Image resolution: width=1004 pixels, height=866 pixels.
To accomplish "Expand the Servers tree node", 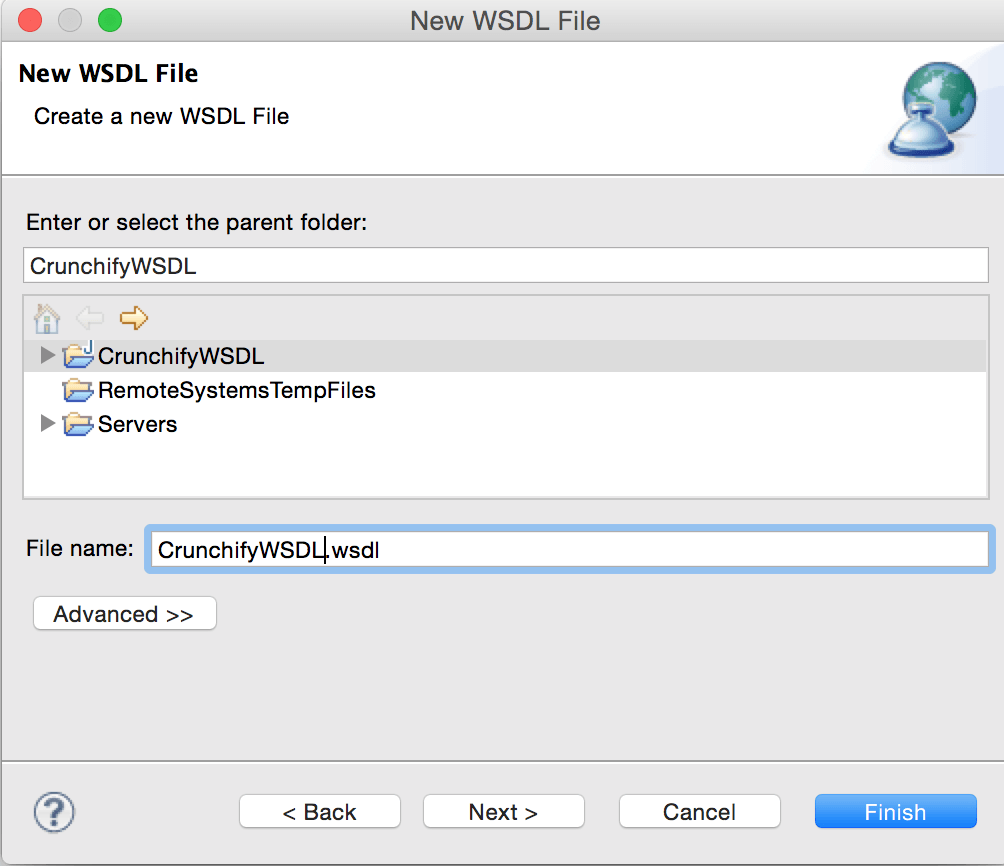I will (x=47, y=423).
